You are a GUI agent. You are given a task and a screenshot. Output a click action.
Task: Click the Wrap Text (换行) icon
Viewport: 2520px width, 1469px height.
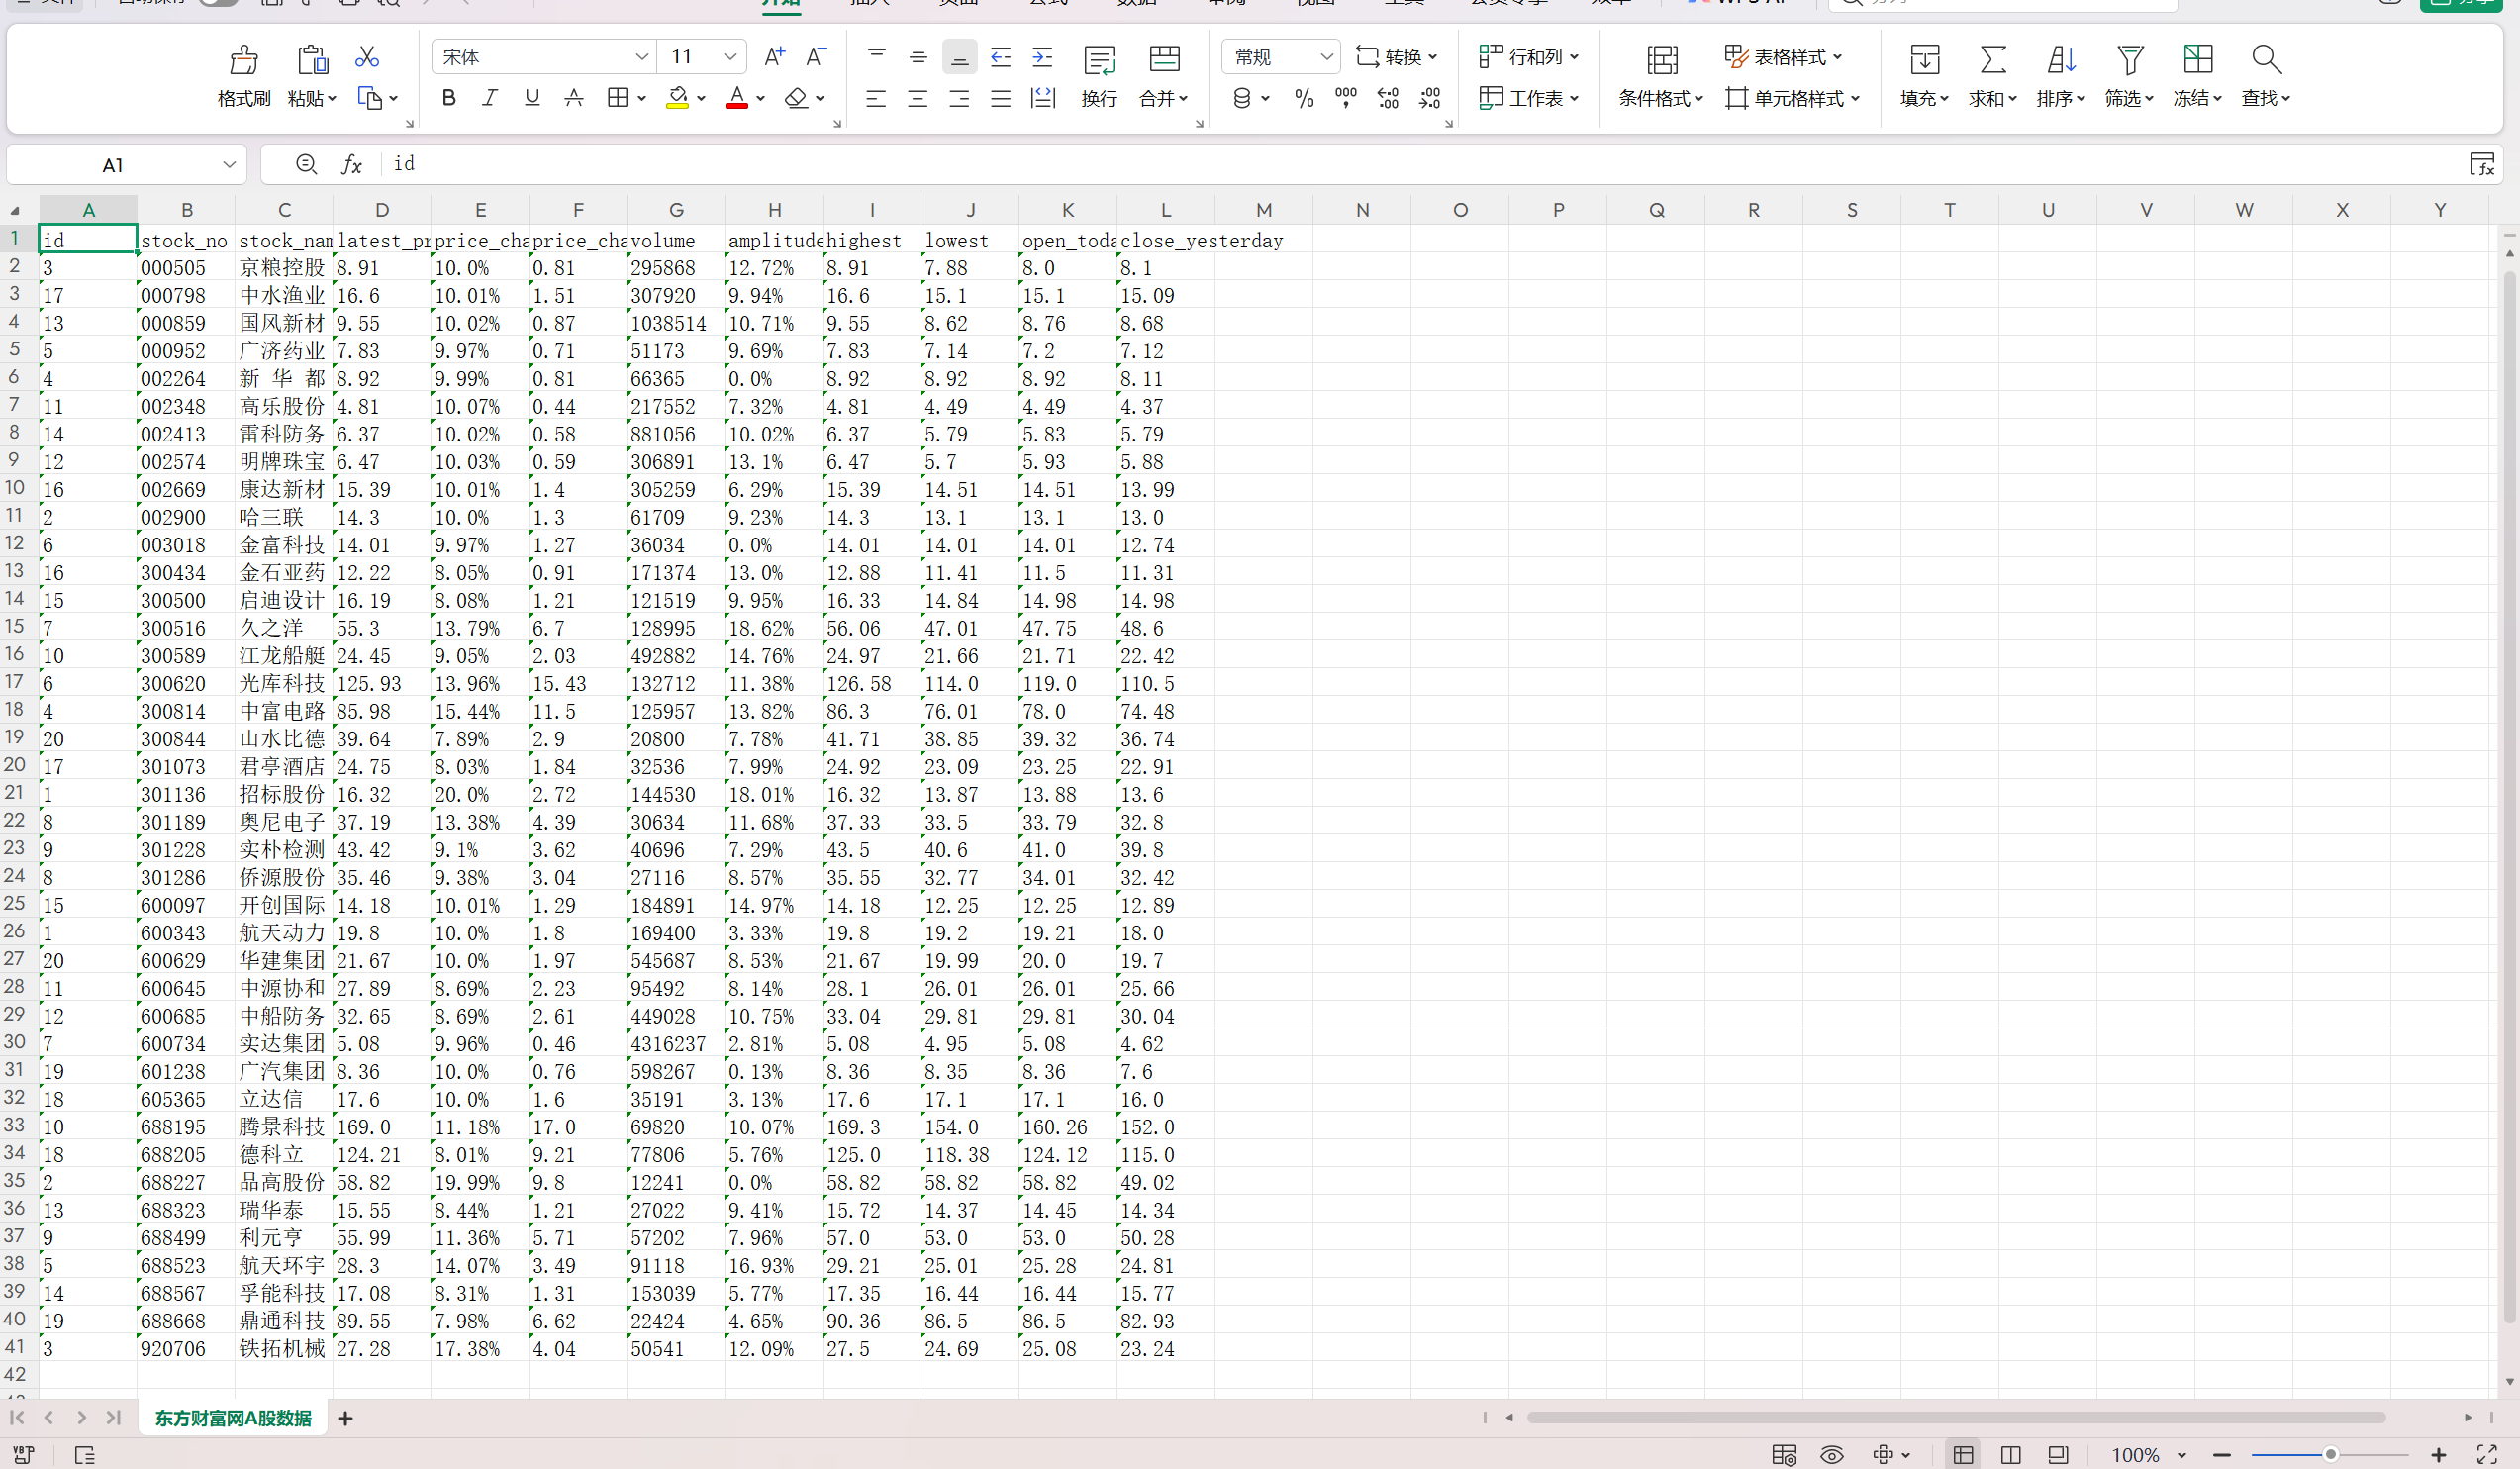(x=1099, y=60)
